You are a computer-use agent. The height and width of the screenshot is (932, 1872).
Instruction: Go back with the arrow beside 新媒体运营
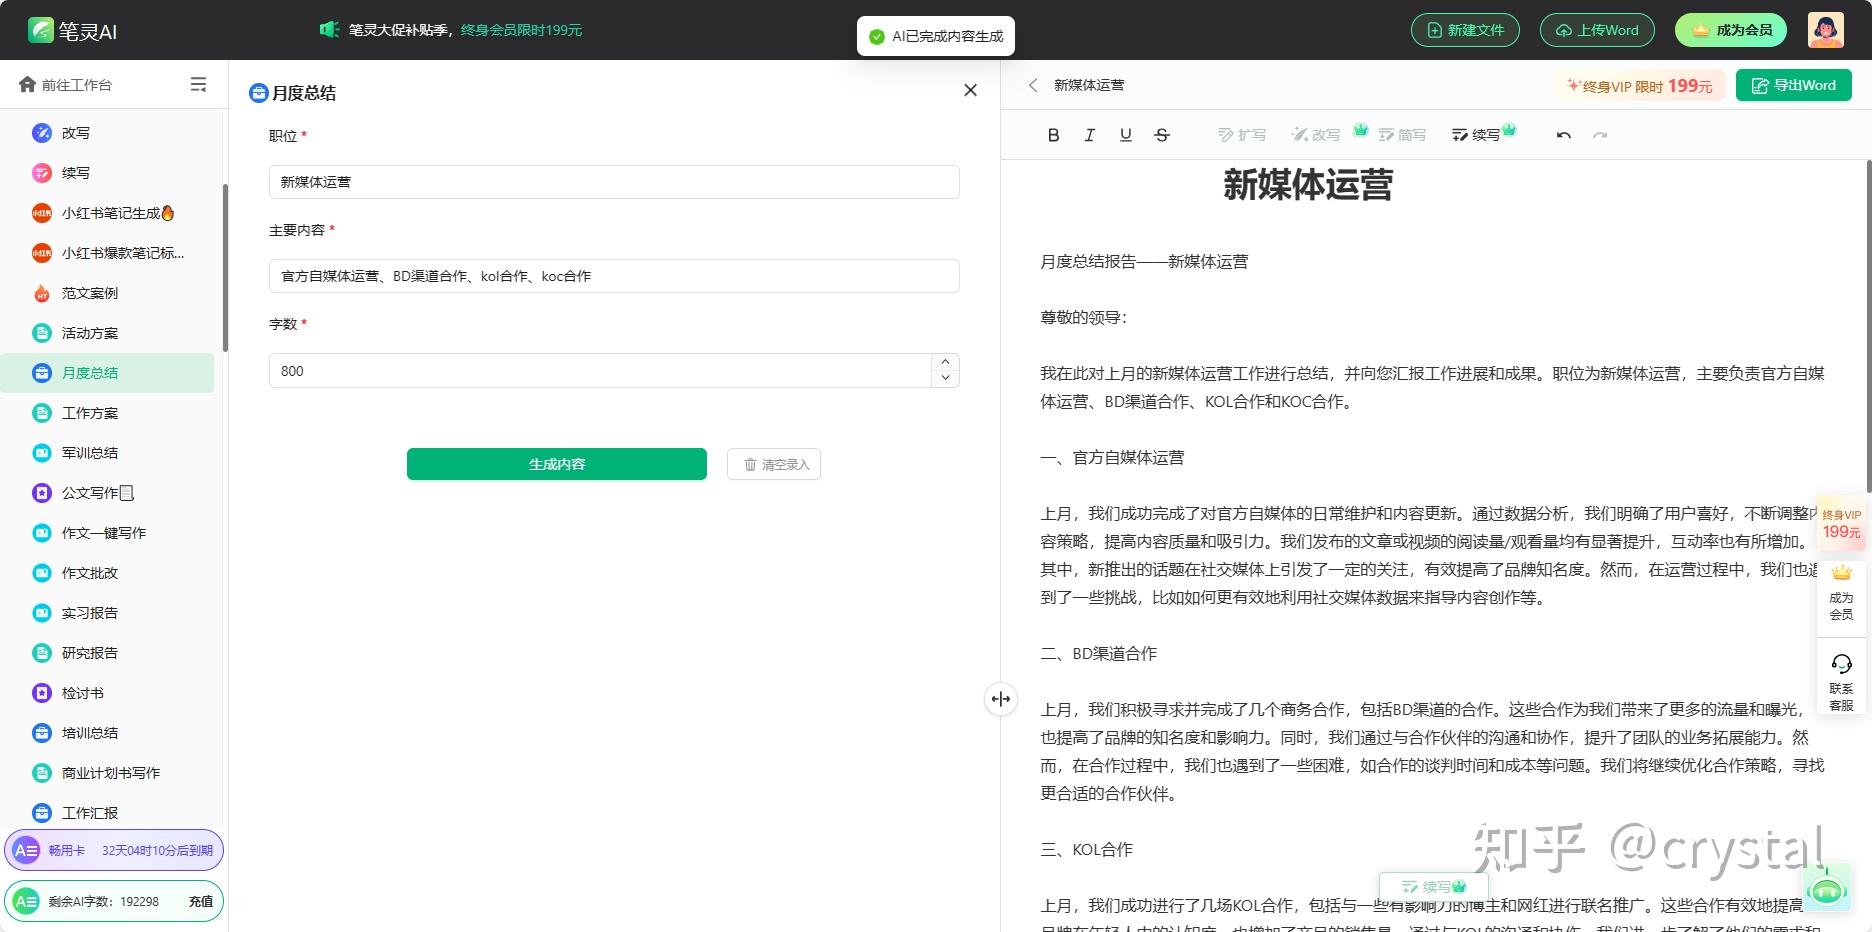pyautogui.click(x=1033, y=85)
